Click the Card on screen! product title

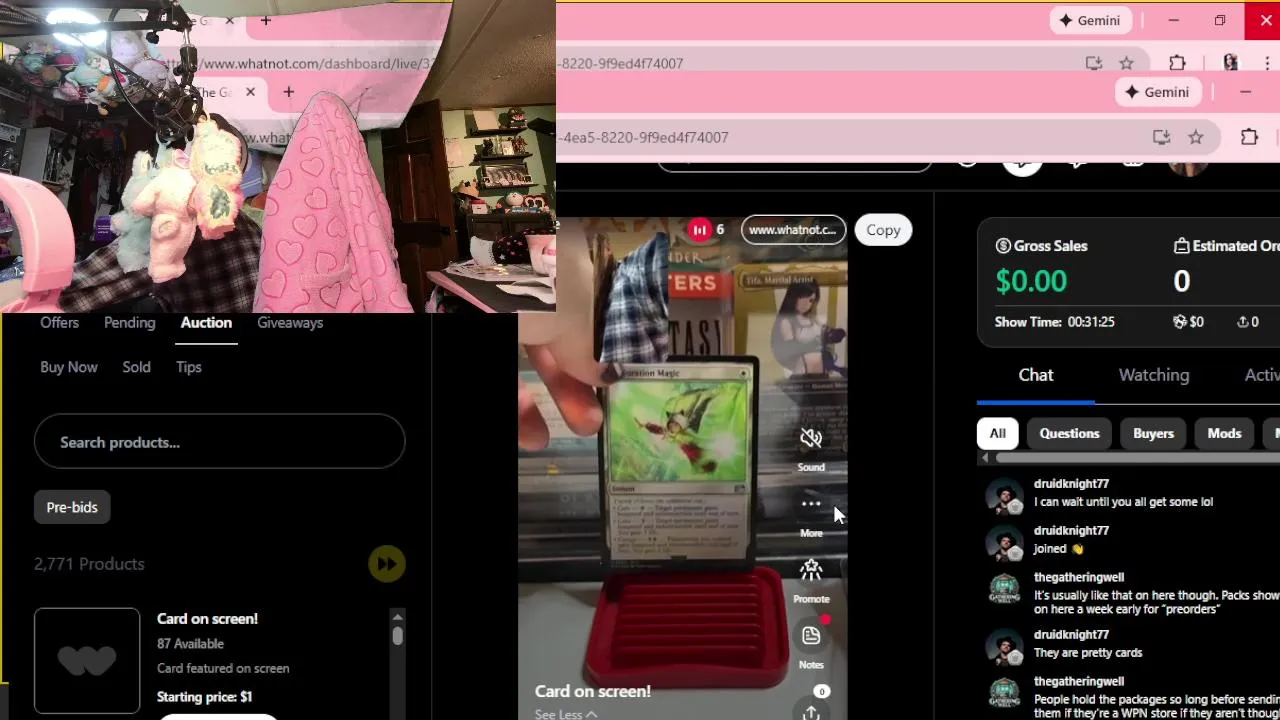207,618
